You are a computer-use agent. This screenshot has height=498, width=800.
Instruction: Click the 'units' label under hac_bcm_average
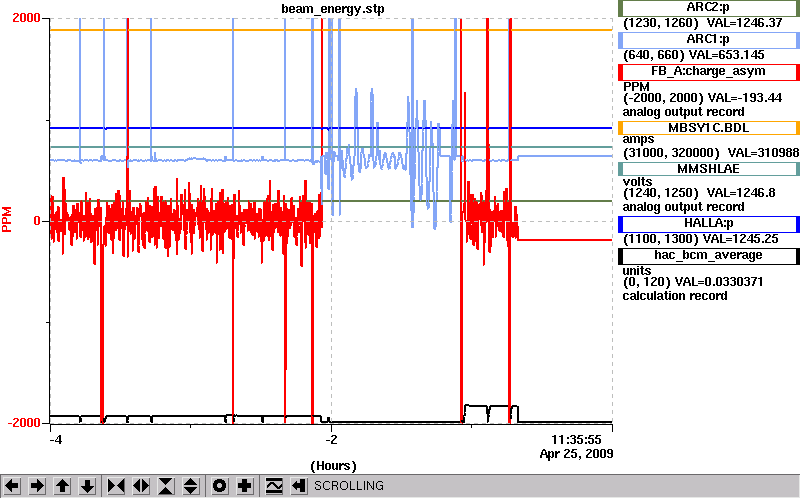click(637, 270)
